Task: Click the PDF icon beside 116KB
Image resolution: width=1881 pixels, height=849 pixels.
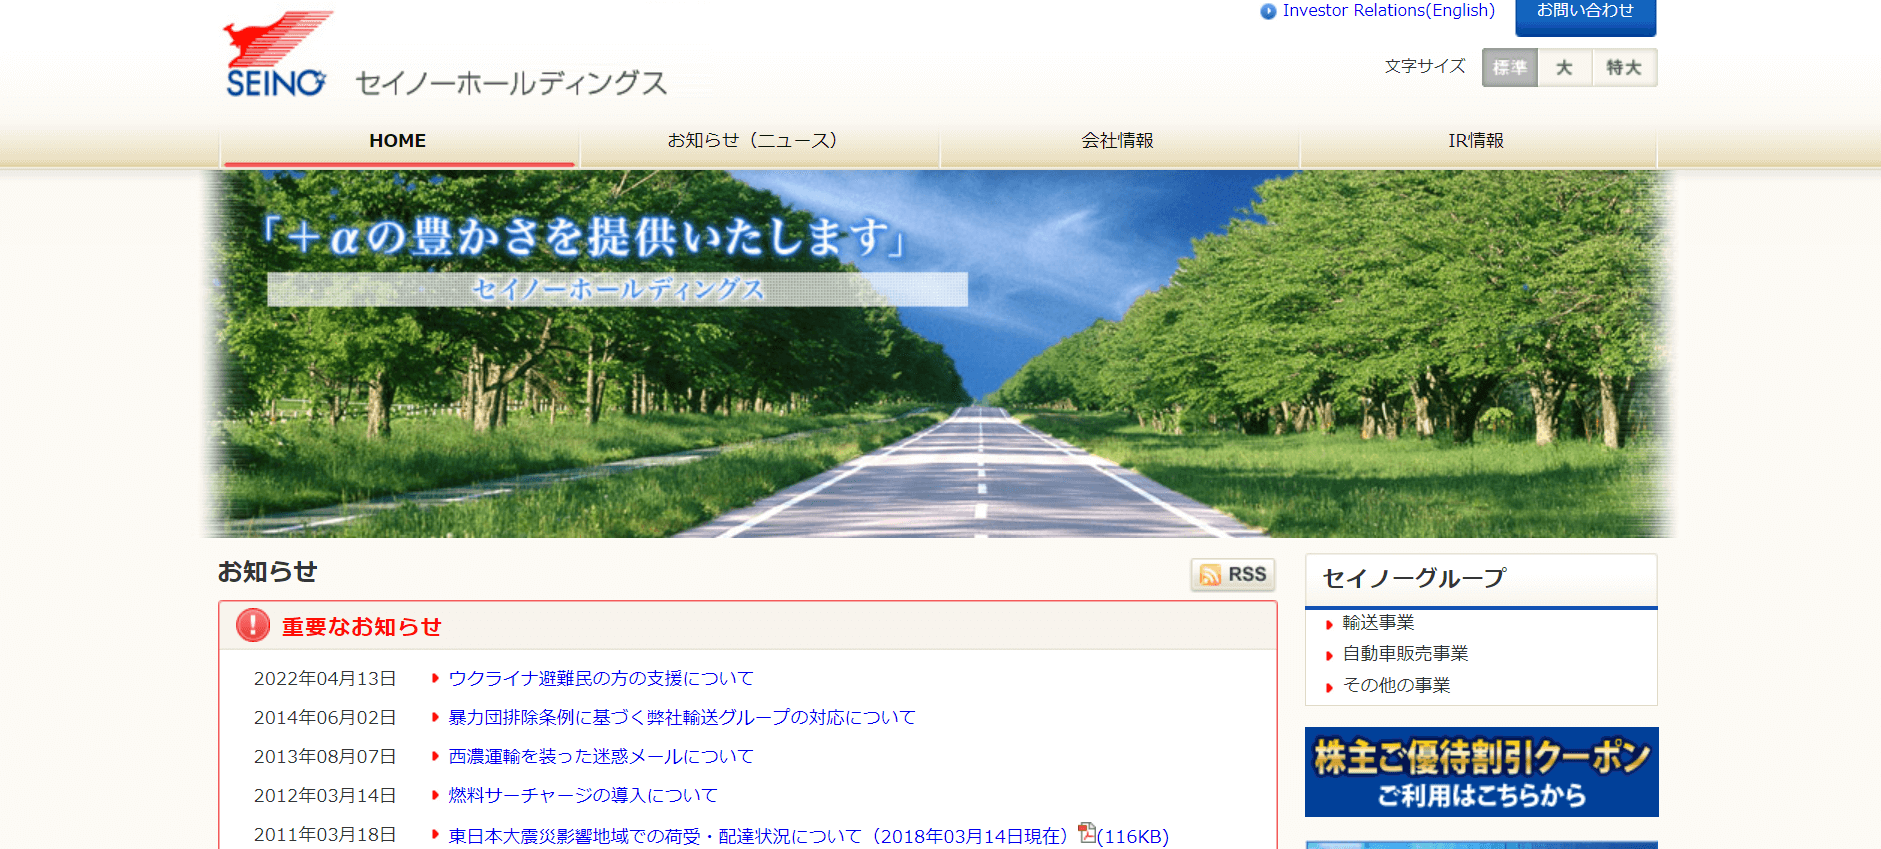Action: coord(1087,833)
